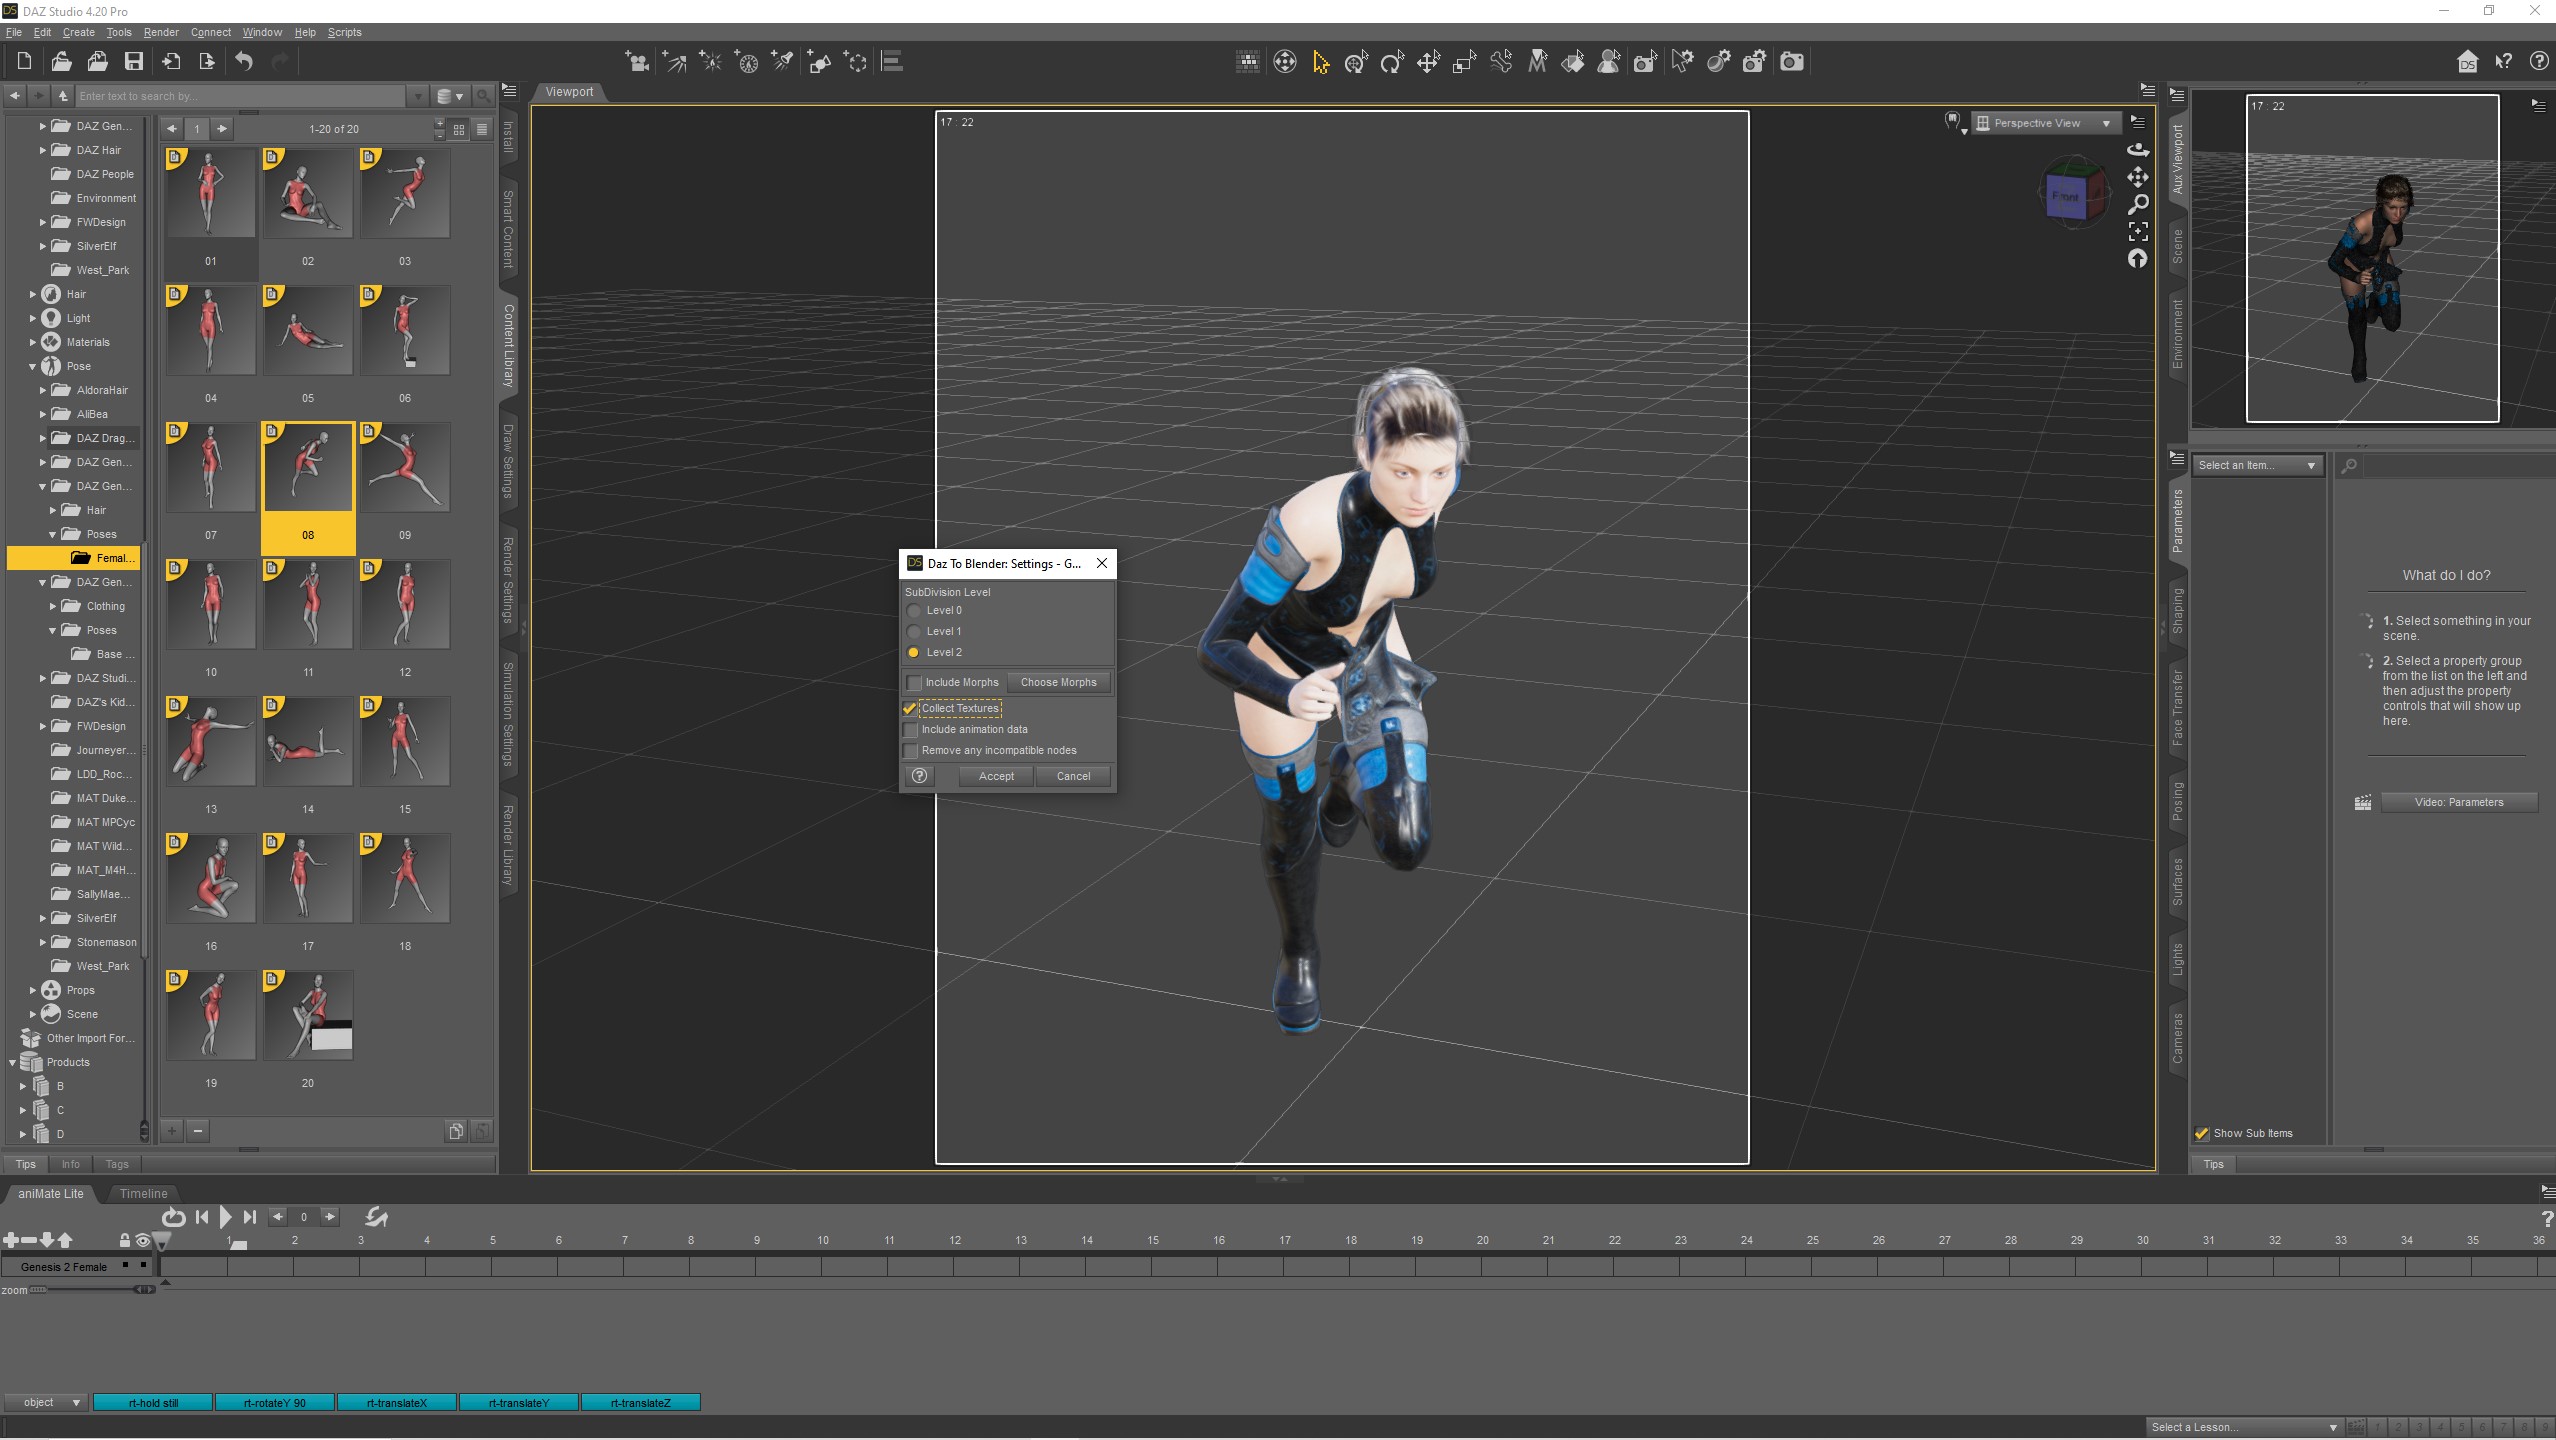
Task: Click the New Scene file icon
Action: (x=24, y=62)
